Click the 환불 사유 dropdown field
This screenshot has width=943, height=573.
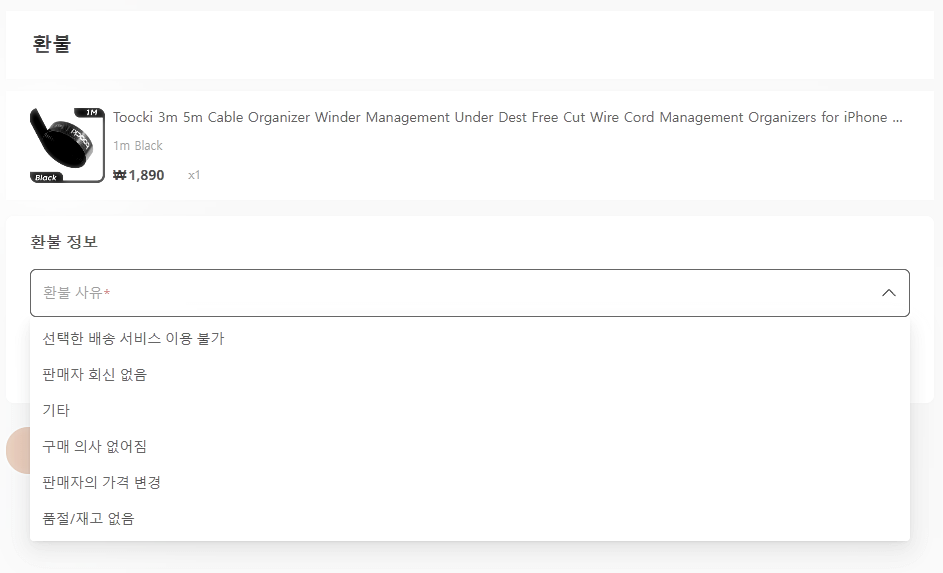click(x=470, y=293)
